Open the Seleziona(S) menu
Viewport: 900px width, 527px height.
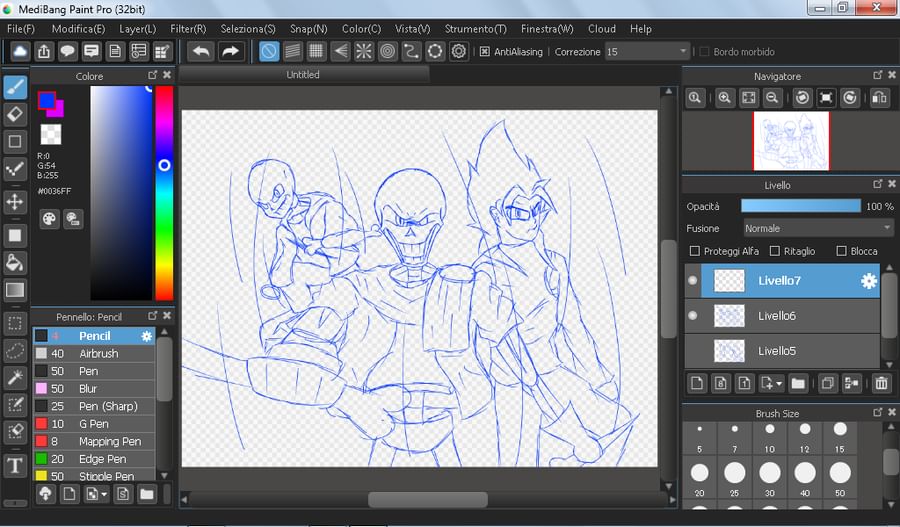coord(248,29)
